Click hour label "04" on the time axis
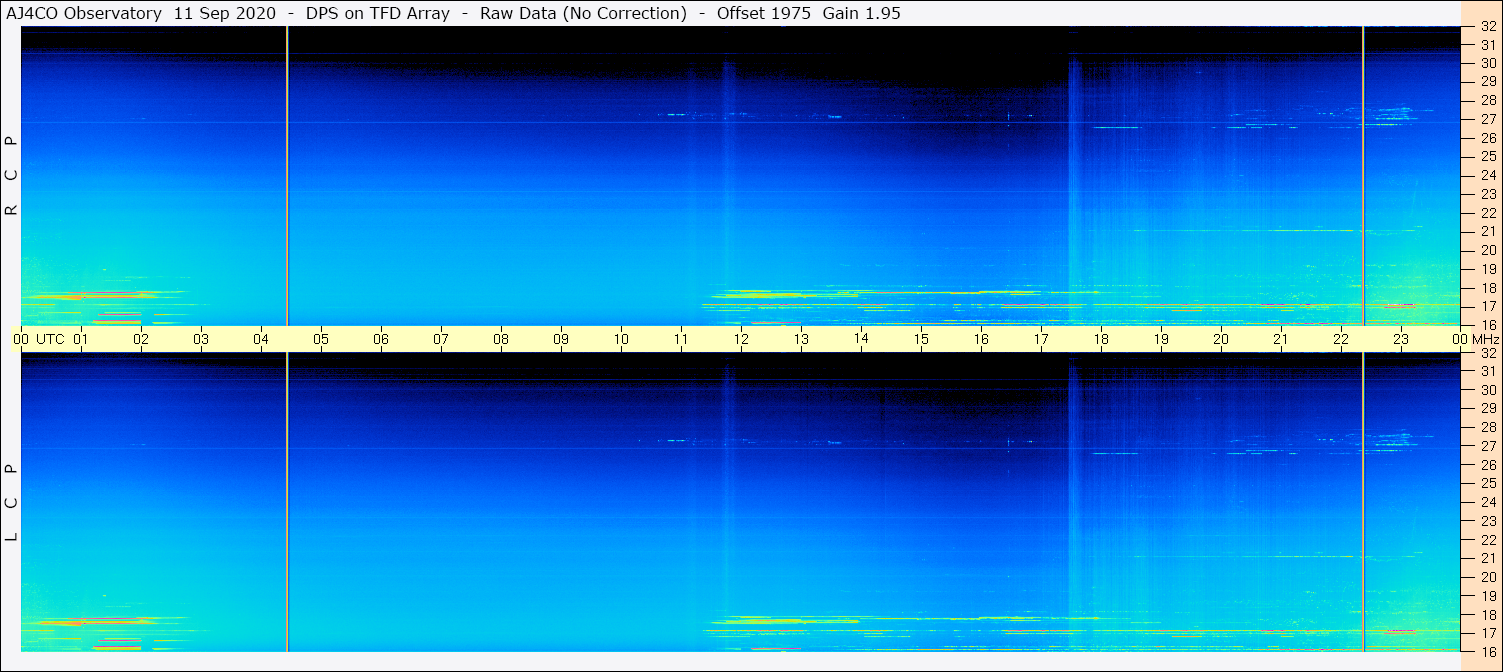The width and height of the screenshot is (1503, 672). point(261,339)
